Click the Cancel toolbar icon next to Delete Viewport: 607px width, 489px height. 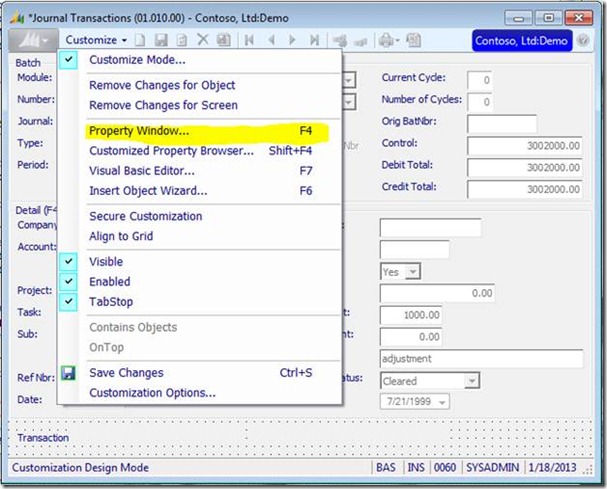(223, 40)
